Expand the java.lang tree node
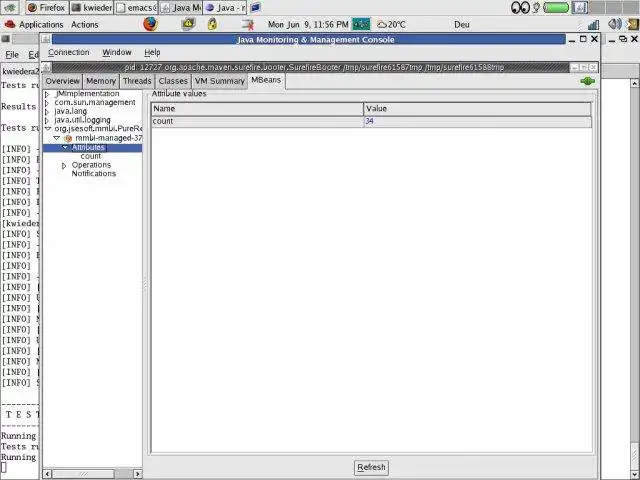The image size is (640, 480). [x=47, y=111]
